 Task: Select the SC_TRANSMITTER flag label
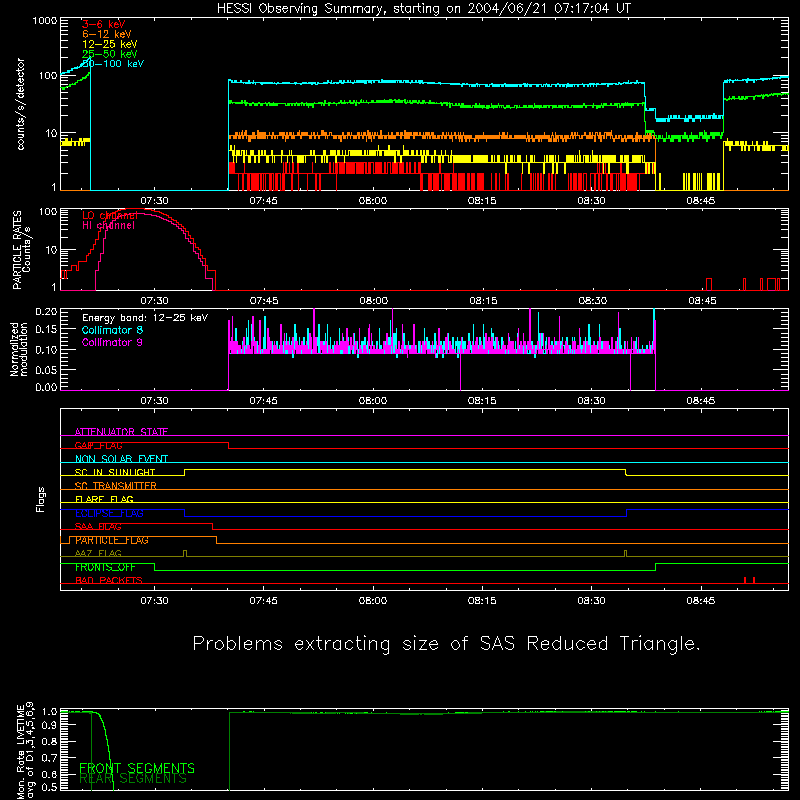(116, 486)
